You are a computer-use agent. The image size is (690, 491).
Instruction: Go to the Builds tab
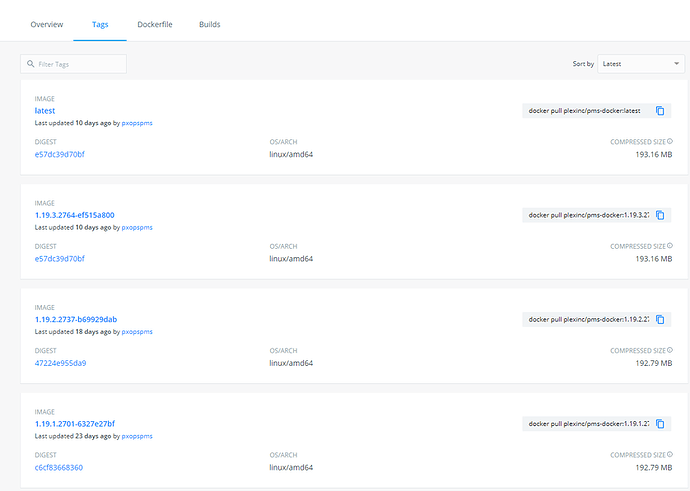(209, 24)
